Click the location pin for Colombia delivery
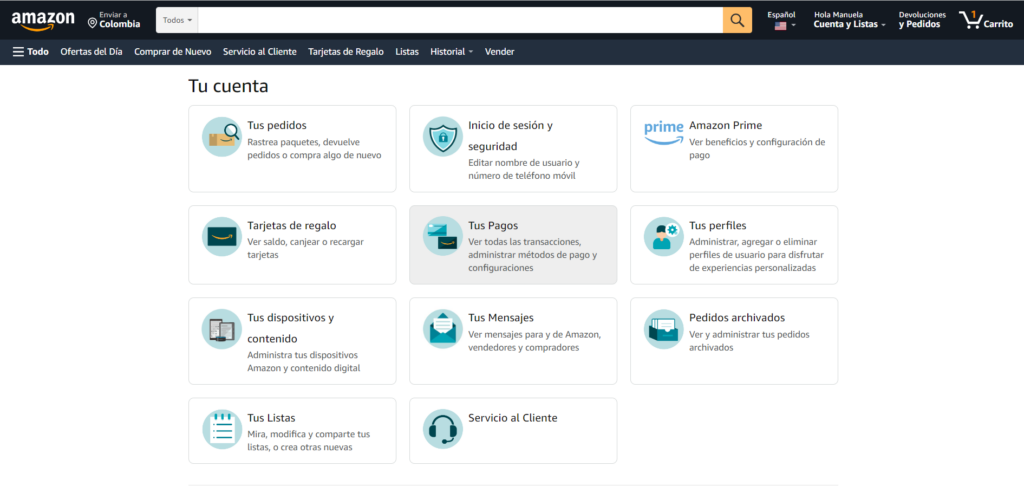Viewport: 1024px width, 486px height. pos(92,24)
